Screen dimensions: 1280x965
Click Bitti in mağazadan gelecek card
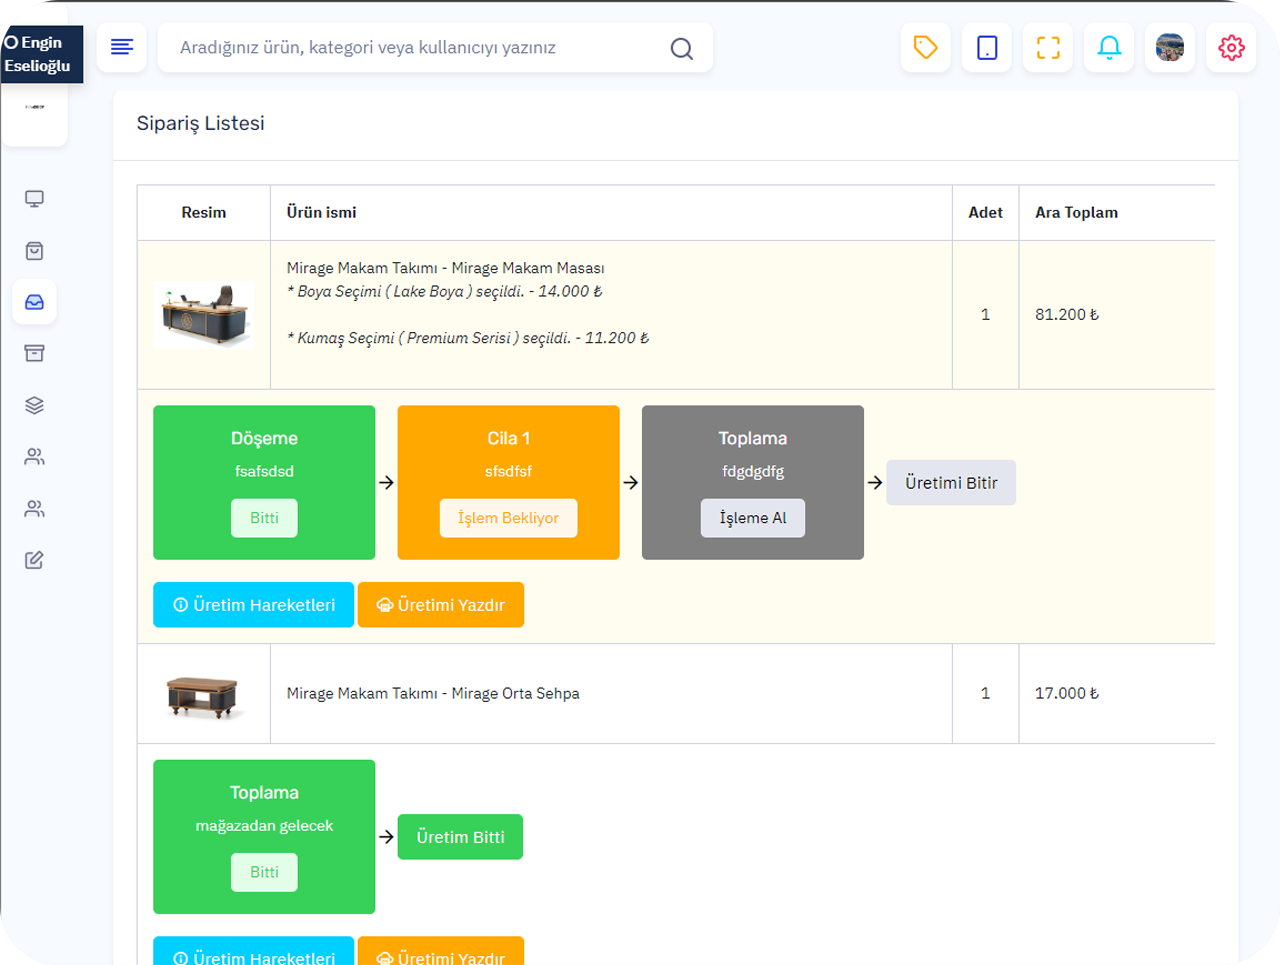tap(264, 872)
